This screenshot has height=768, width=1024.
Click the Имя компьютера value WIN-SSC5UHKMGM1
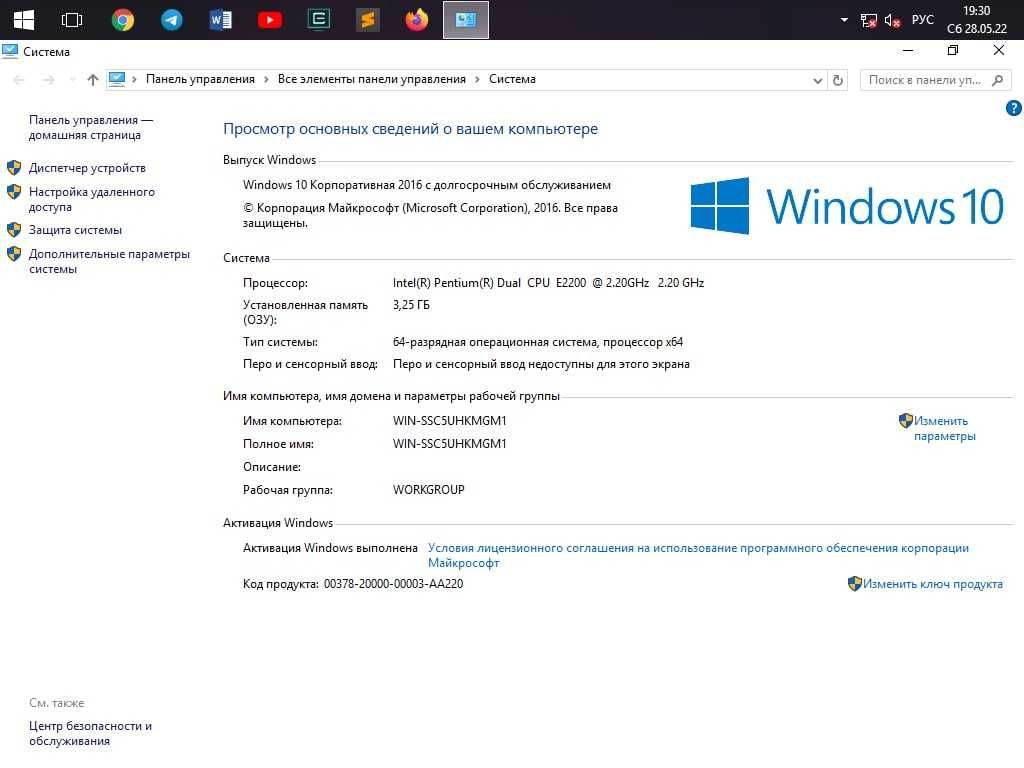pos(449,421)
